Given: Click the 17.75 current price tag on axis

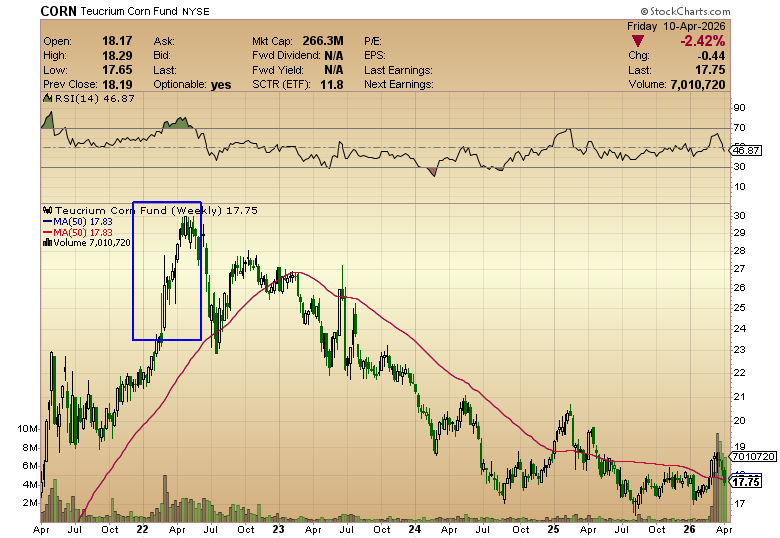Looking at the screenshot, I should point(747,482).
